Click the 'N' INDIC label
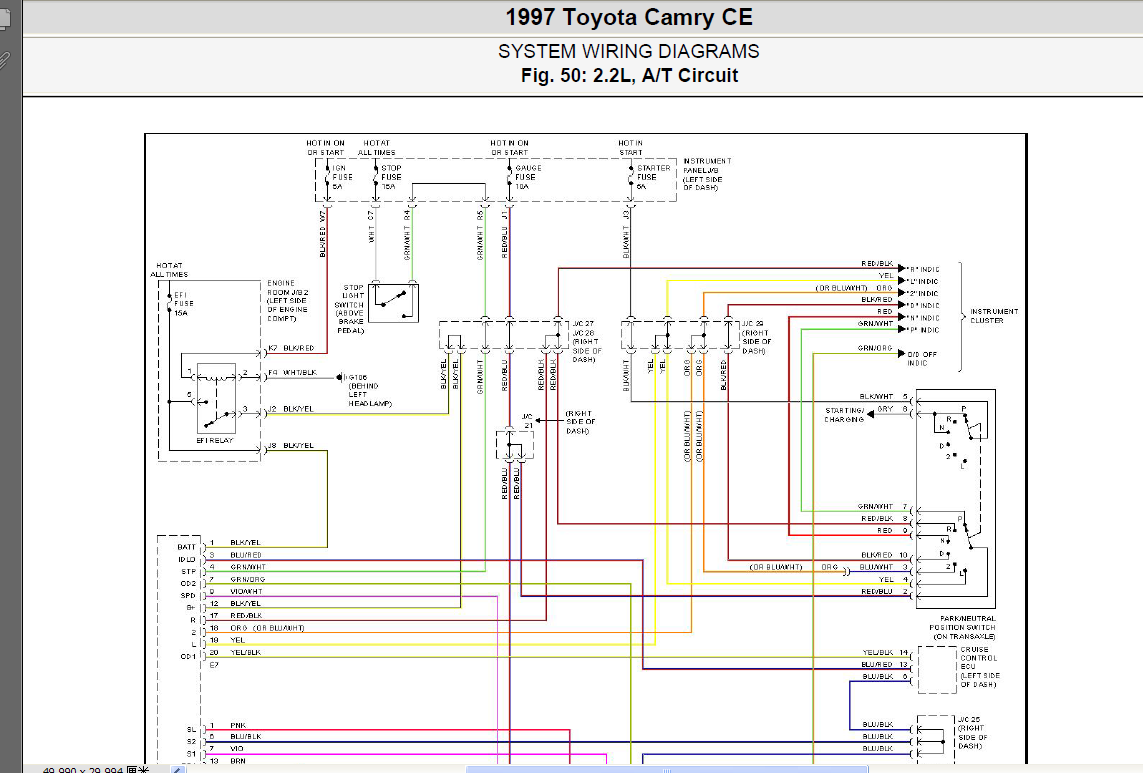The height and width of the screenshot is (773, 1143). (923, 318)
